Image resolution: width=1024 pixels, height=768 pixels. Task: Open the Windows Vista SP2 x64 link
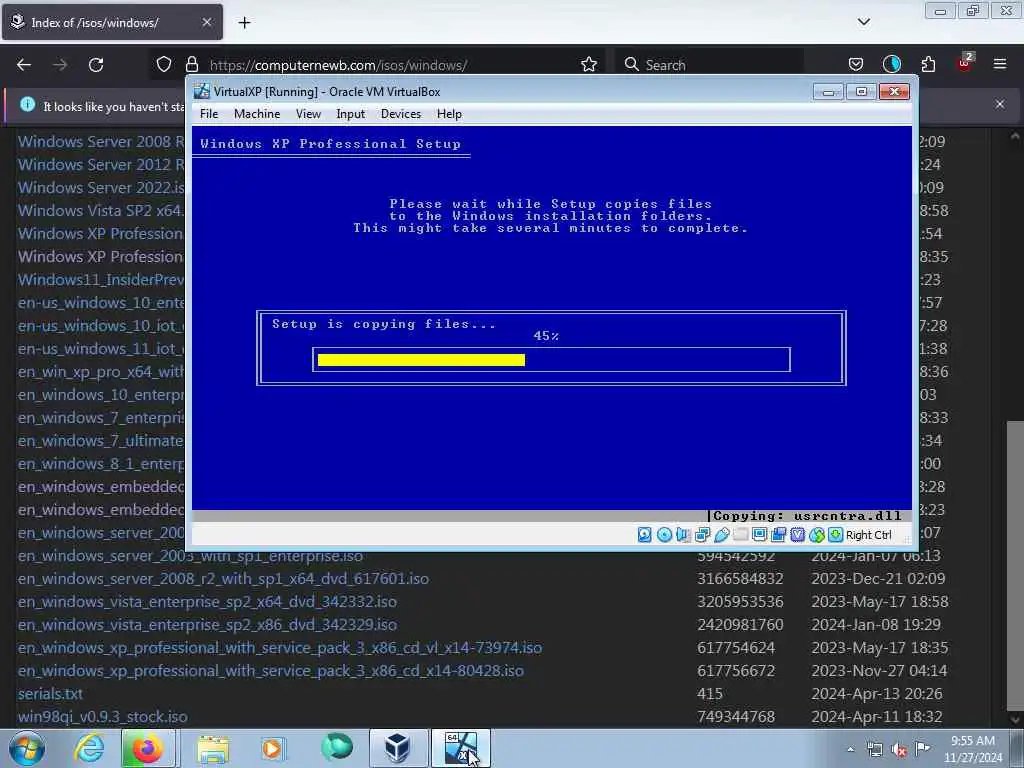101,210
